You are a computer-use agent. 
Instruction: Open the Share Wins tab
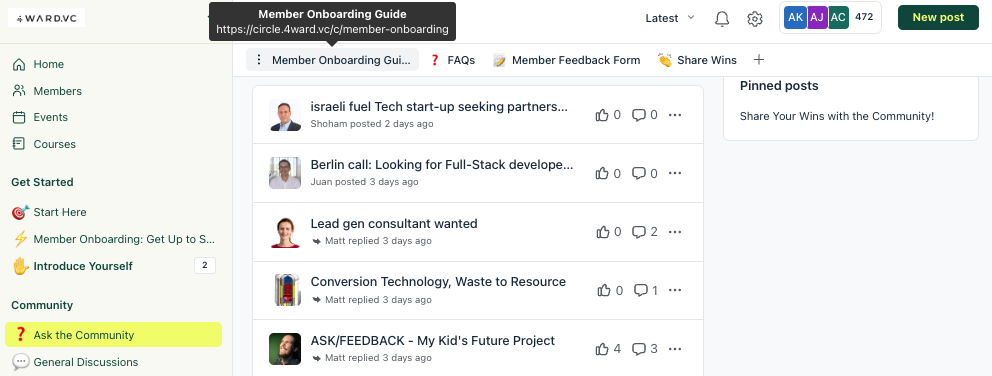pyautogui.click(x=697, y=60)
